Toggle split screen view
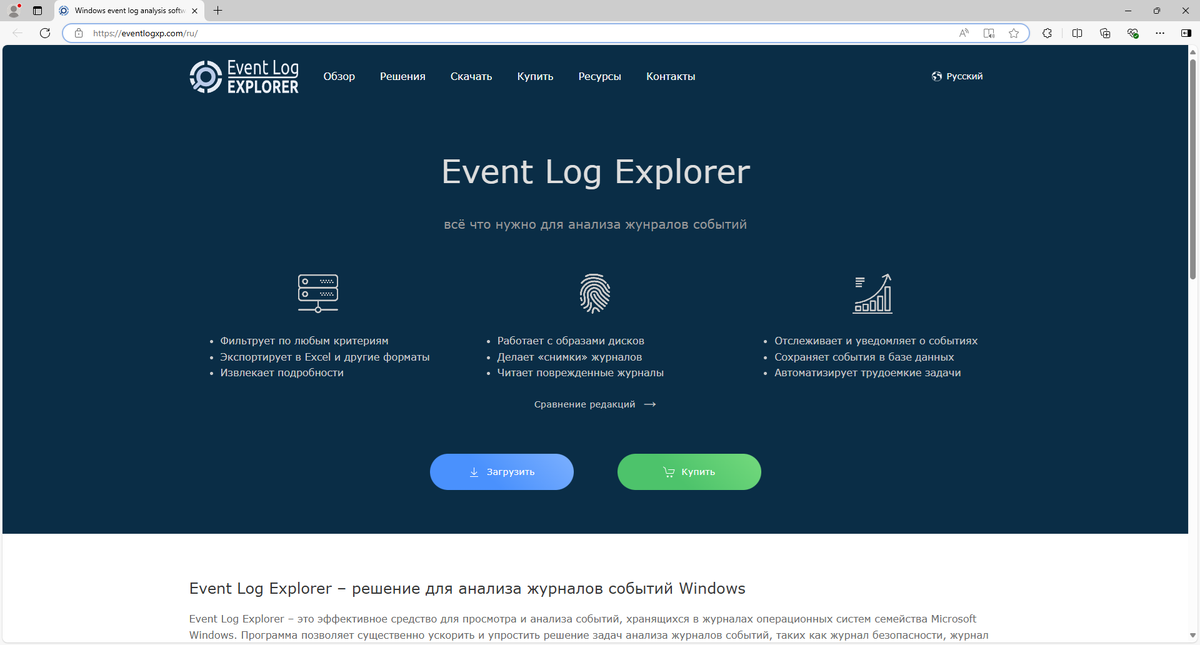Viewport: 1200px width, 645px height. 1077,33
